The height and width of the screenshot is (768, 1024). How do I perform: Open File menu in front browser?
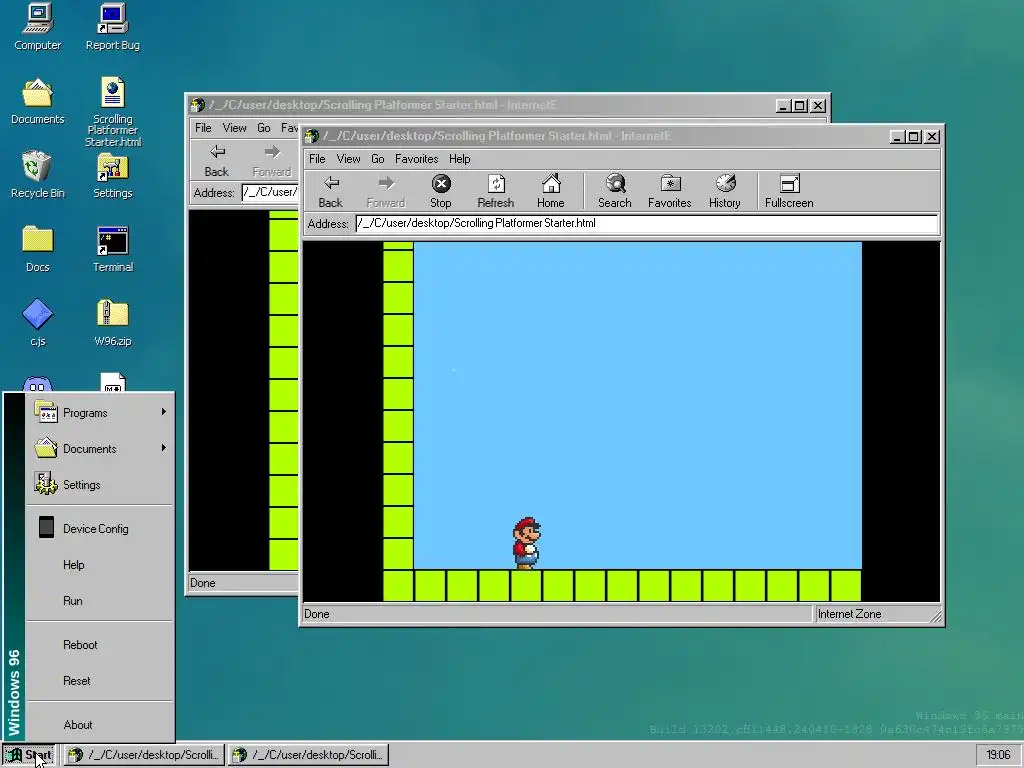pos(317,159)
